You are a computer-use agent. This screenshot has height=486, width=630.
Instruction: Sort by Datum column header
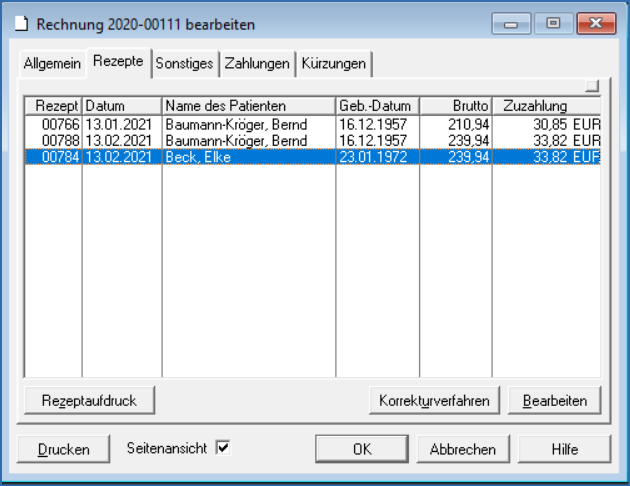coord(121,105)
